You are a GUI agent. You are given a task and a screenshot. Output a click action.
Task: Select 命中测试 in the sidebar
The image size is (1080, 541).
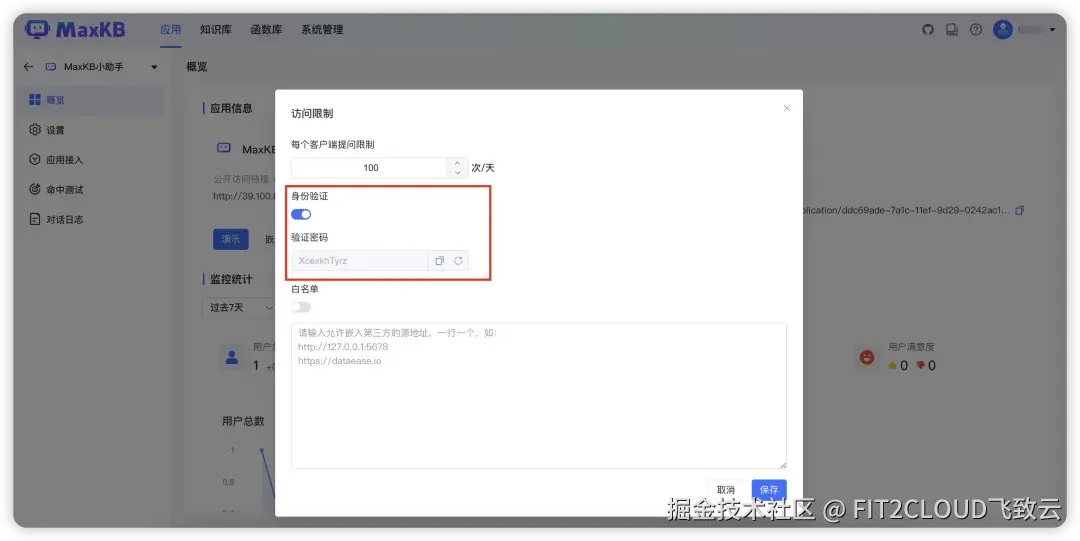pyautogui.click(x=92, y=190)
